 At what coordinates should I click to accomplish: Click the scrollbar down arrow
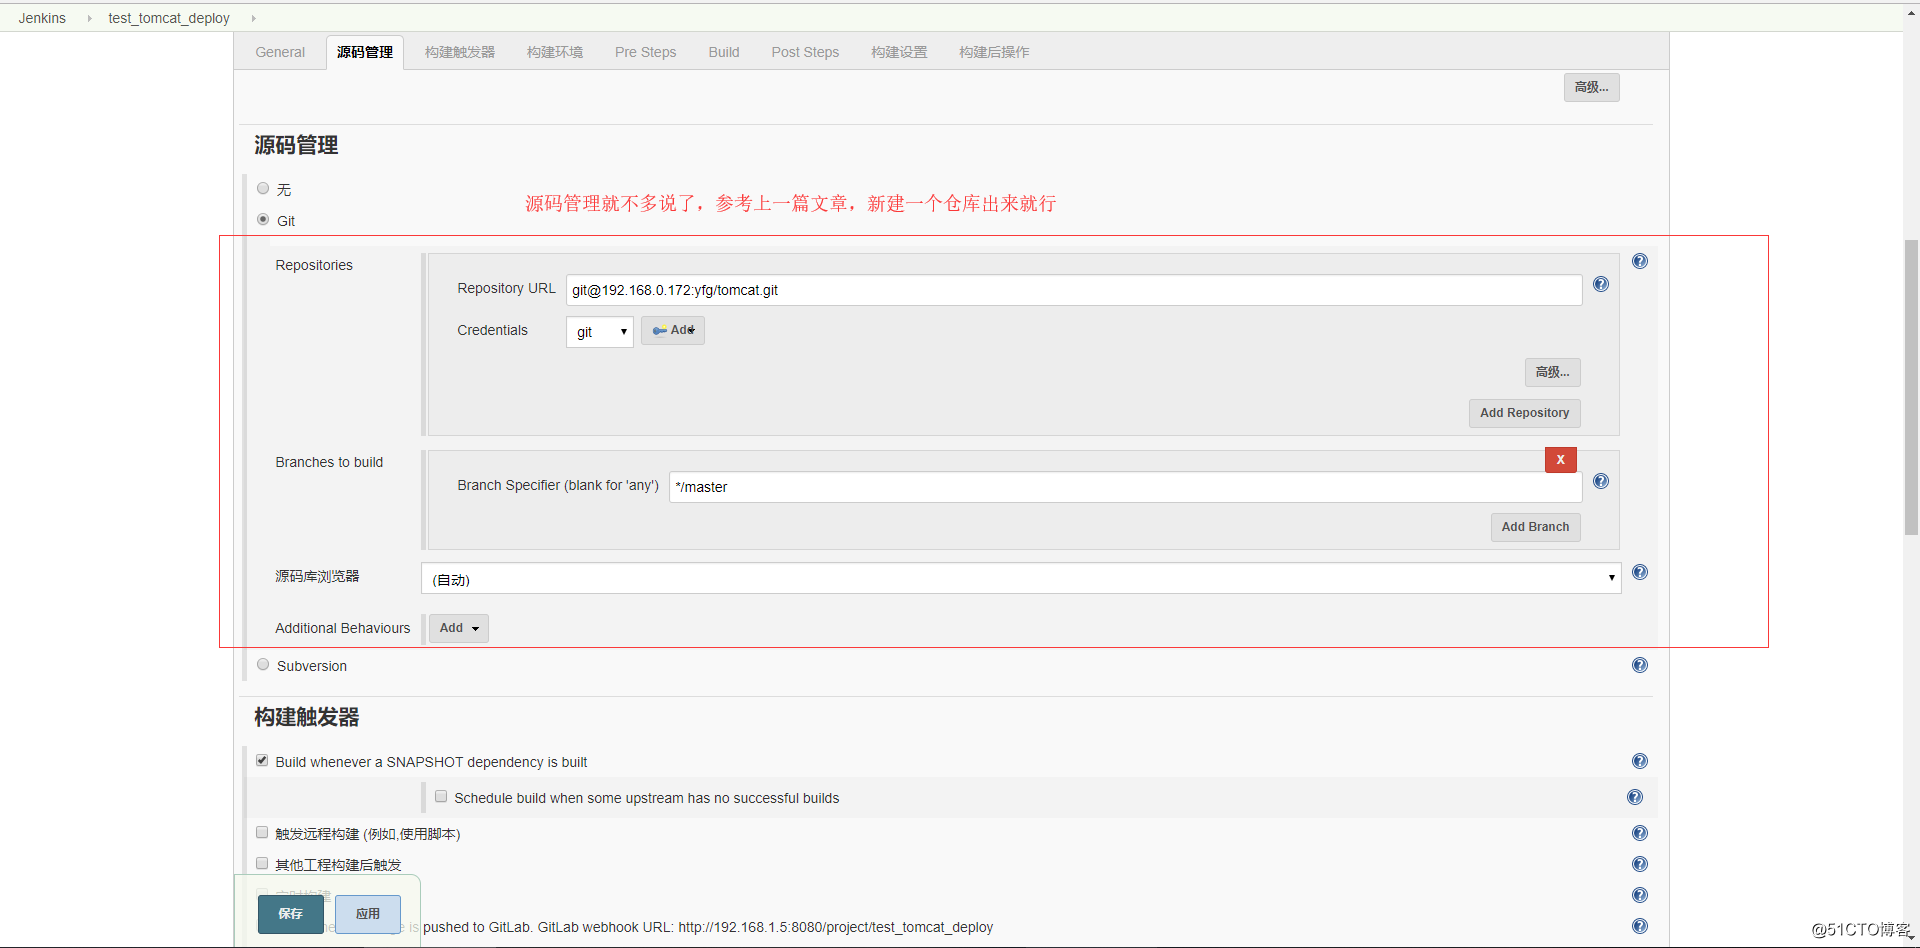tap(1911, 939)
